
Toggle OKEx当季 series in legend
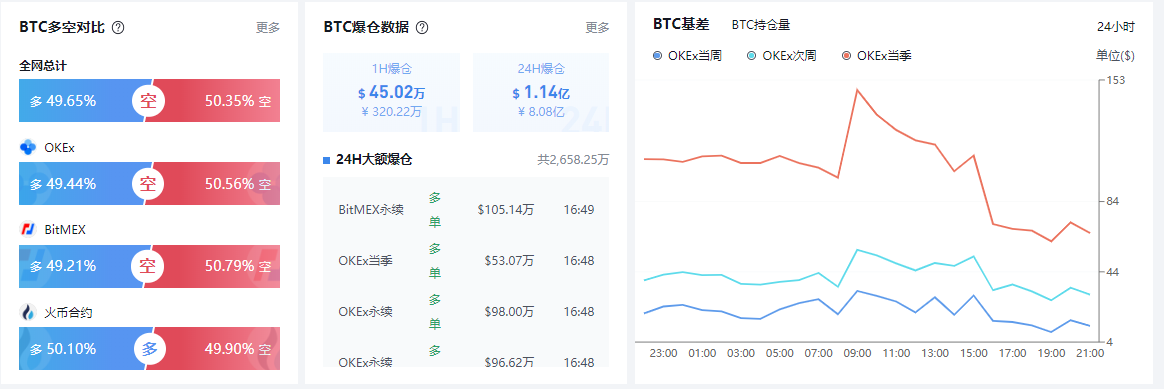pyautogui.click(x=876, y=56)
